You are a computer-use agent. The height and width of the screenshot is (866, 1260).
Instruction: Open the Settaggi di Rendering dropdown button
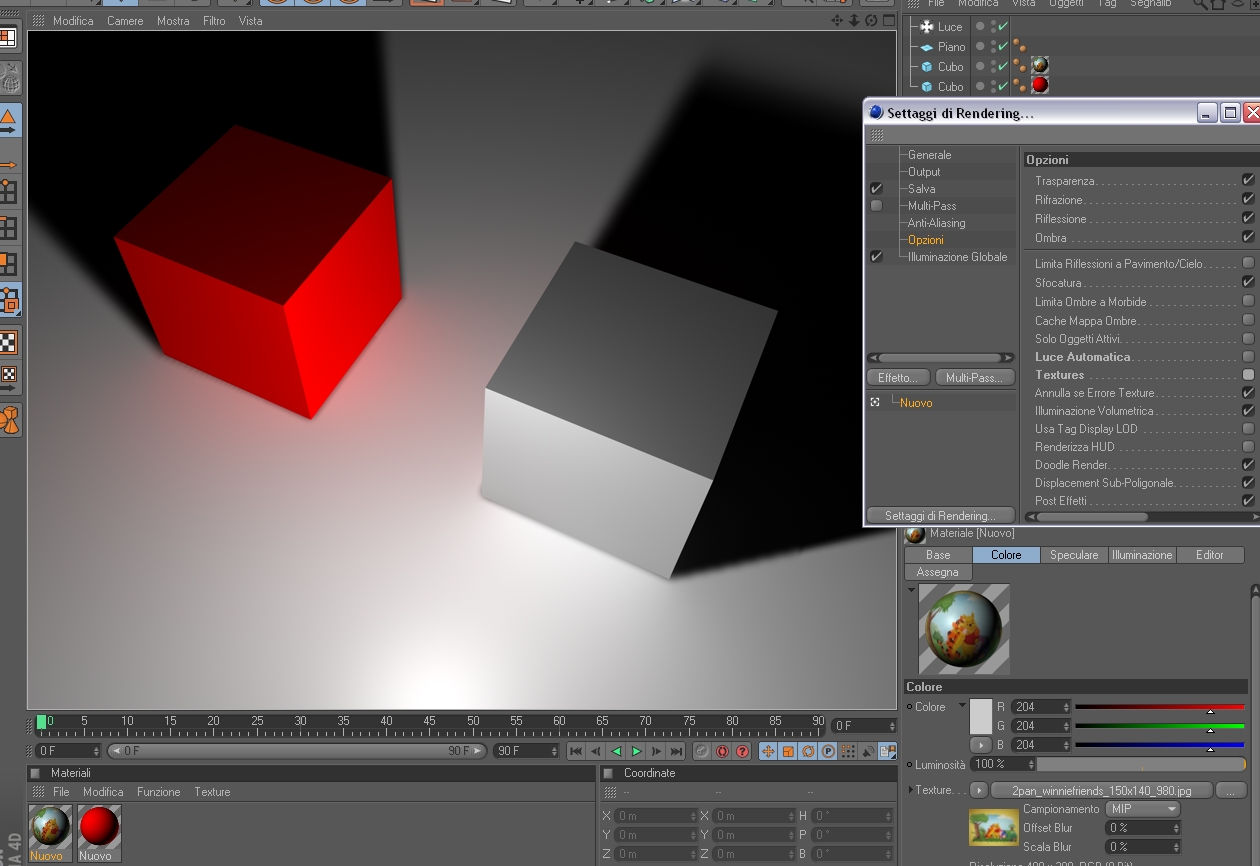point(940,516)
